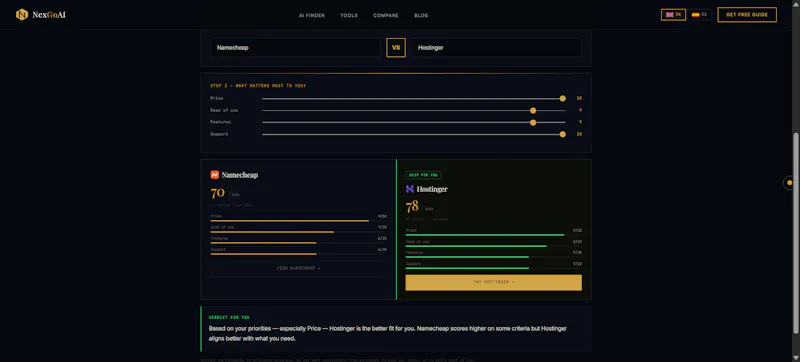Click the Verdict For You heading
This screenshot has height=362, width=800.
(229, 317)
